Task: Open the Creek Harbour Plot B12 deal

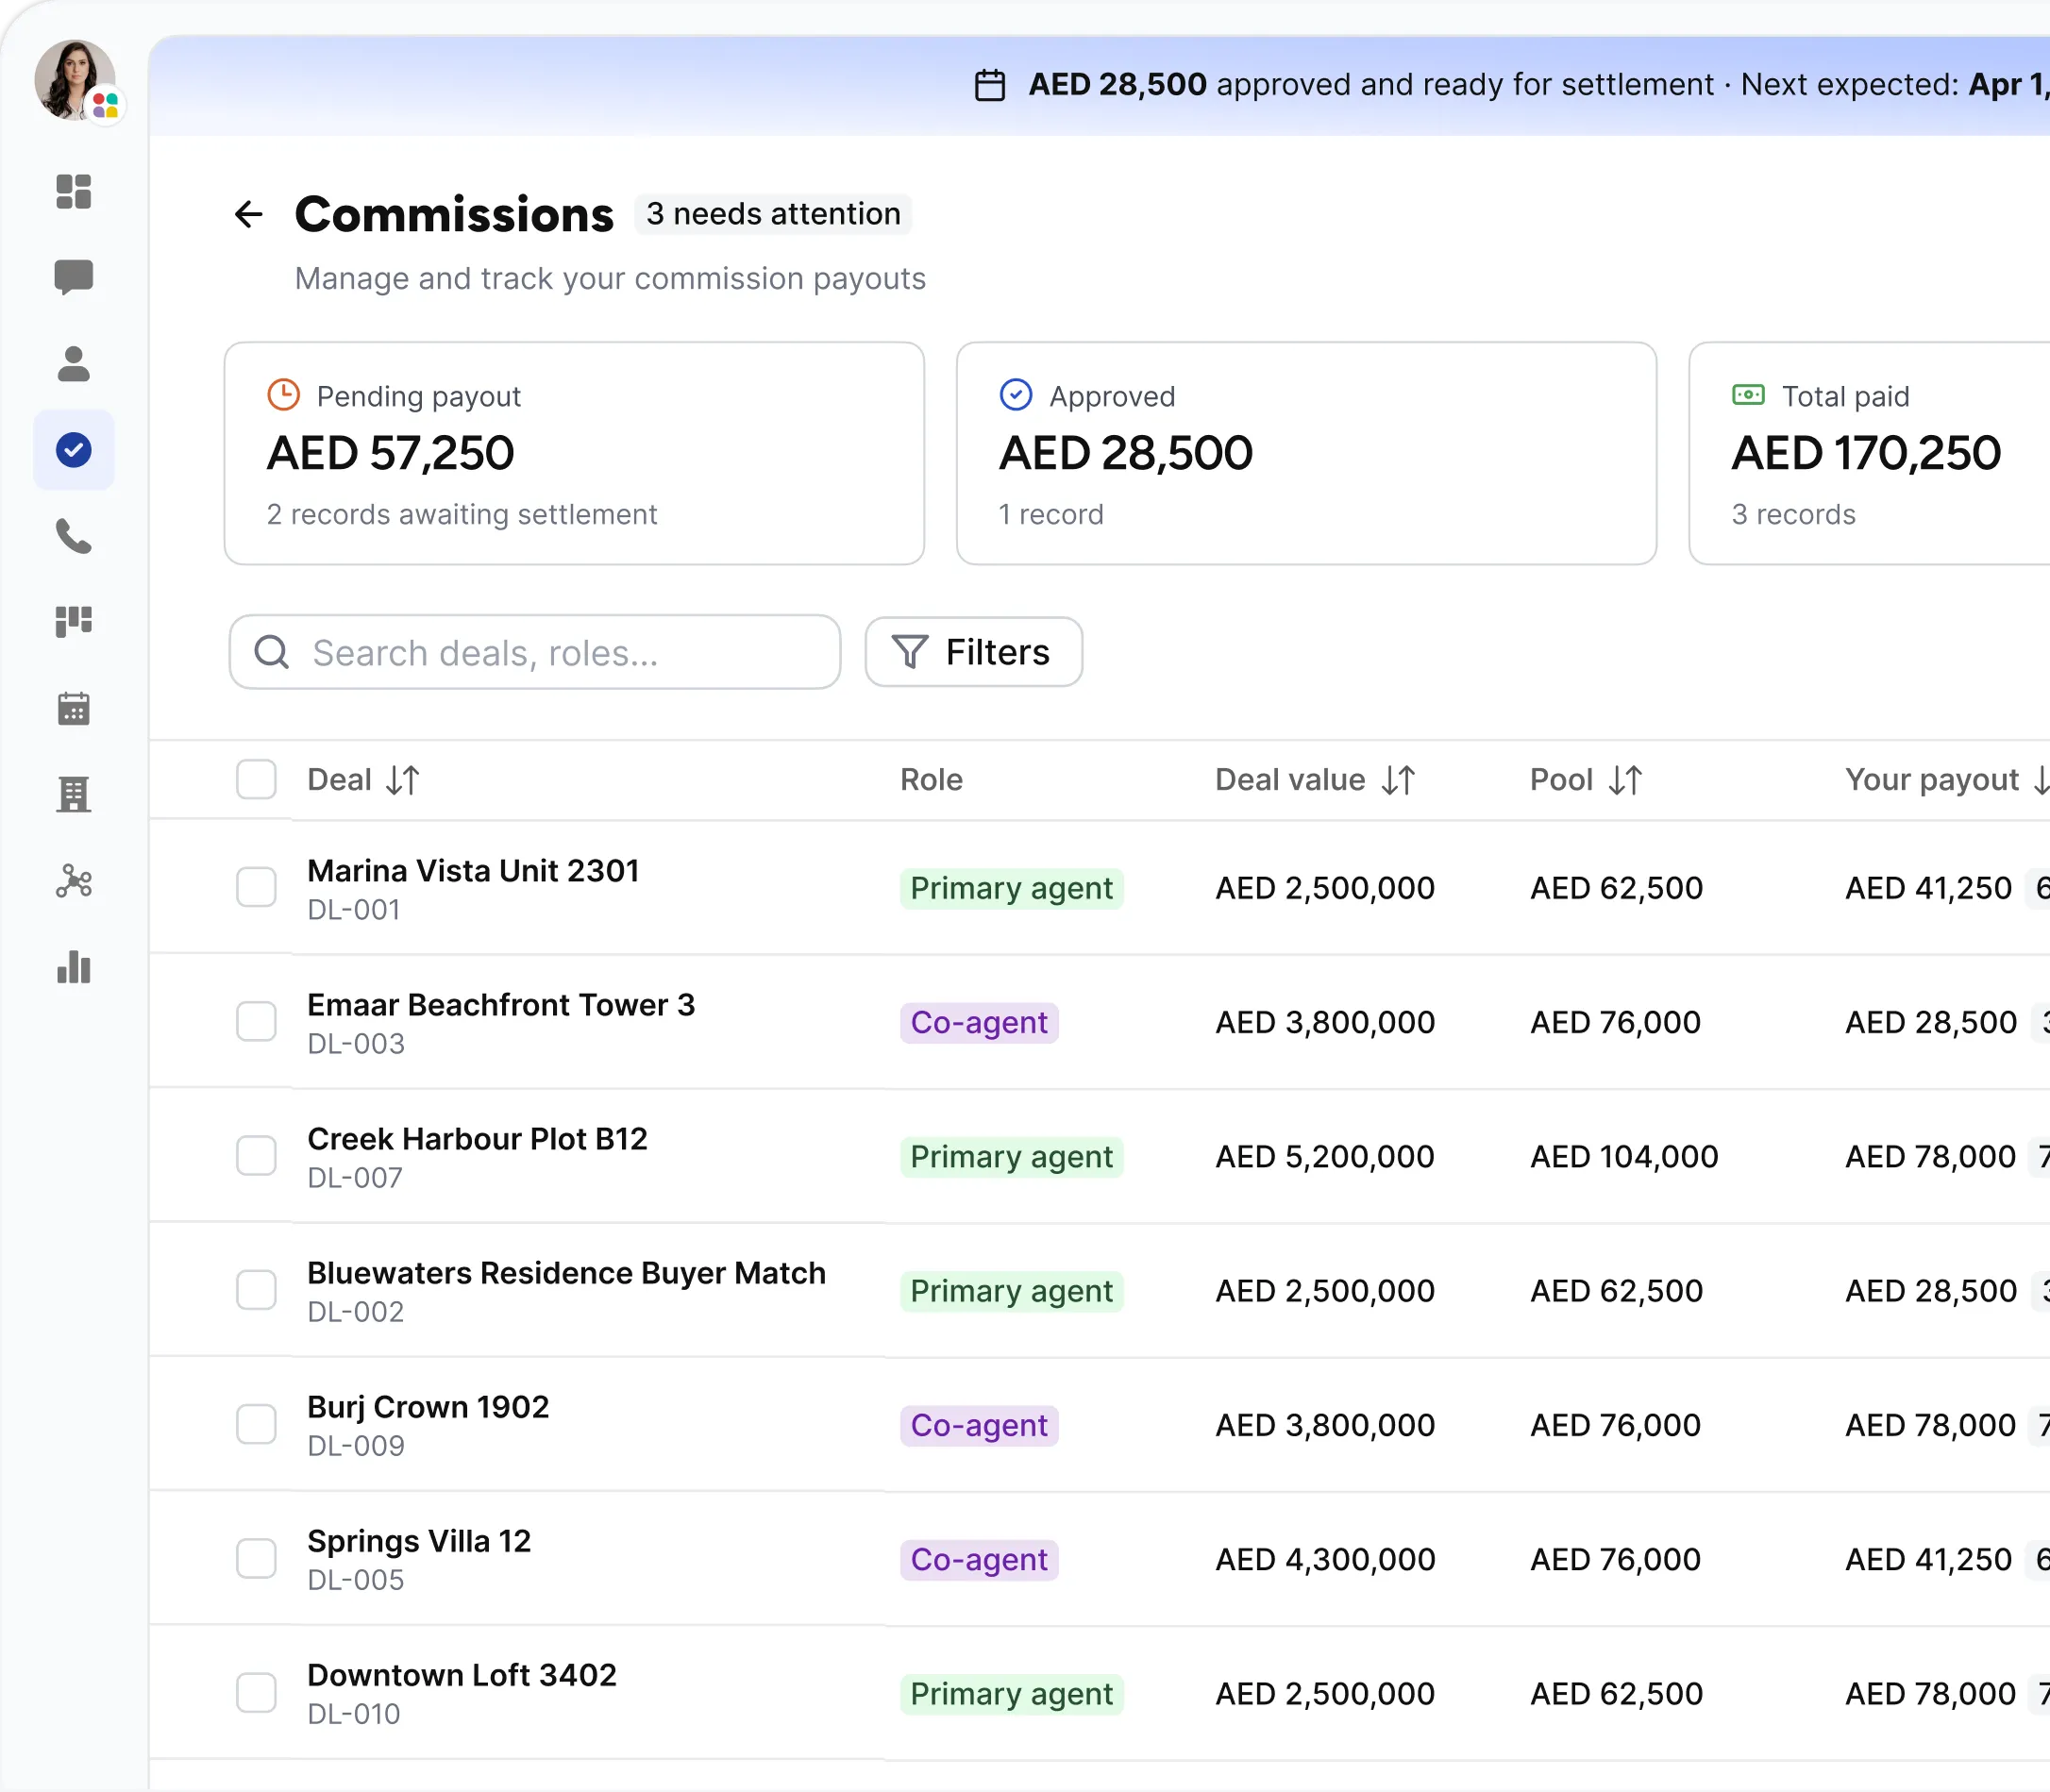Action: pos(477,1139)
